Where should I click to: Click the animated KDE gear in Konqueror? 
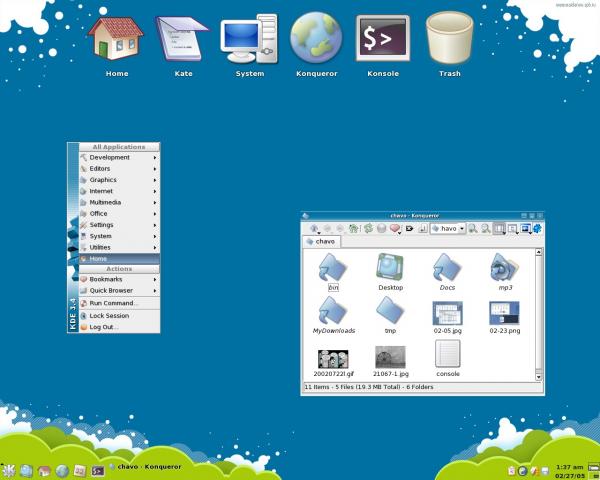[x=537, y=229]
